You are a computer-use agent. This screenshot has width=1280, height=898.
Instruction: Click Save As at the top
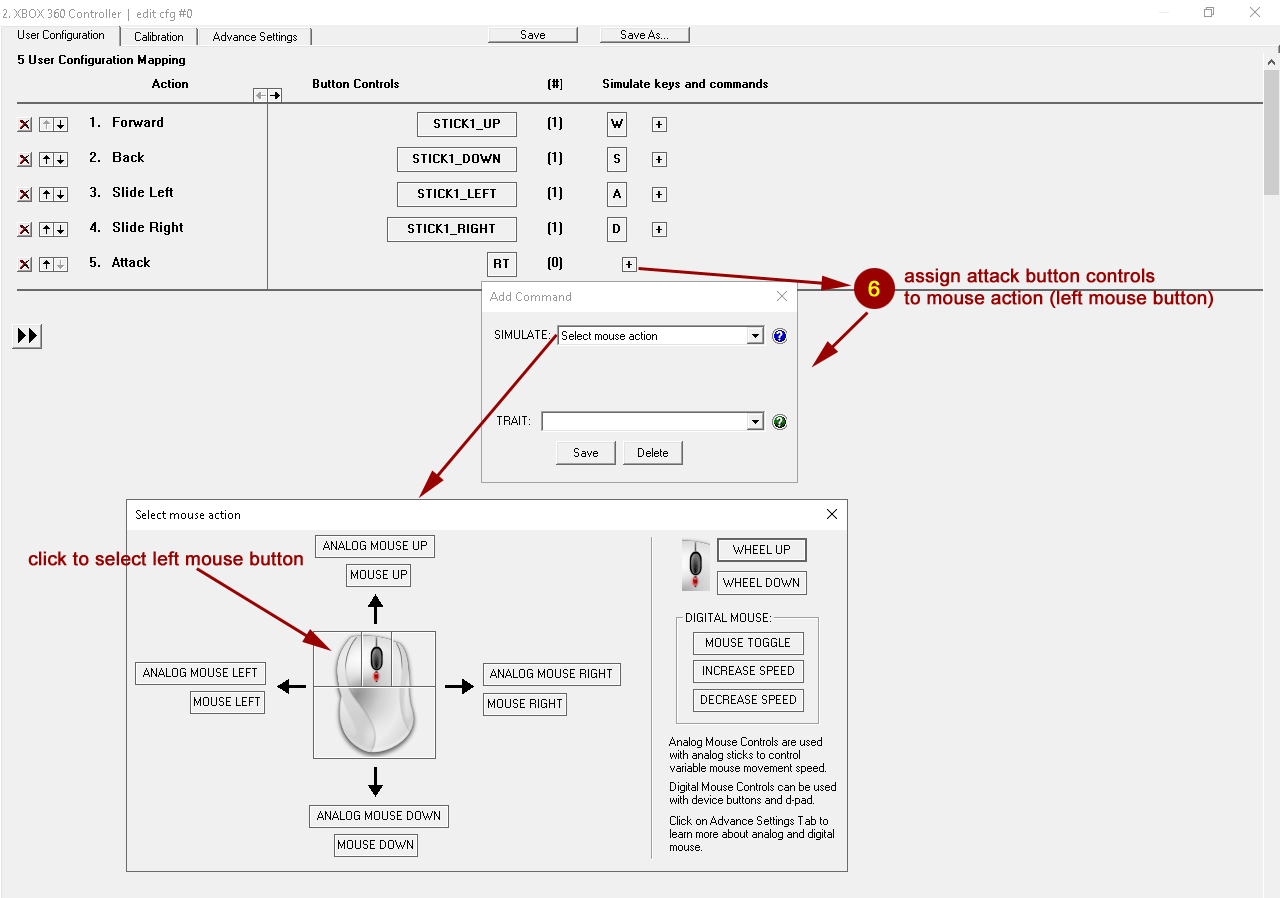click(644, 35)
